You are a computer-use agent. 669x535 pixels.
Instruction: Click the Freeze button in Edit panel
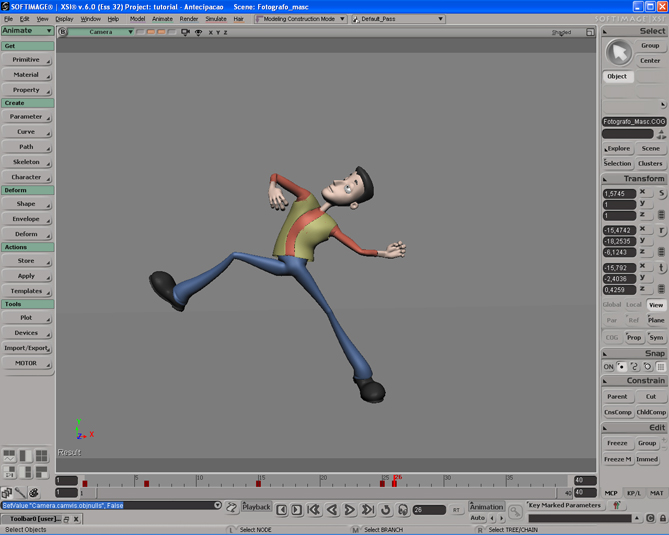(617, 443)
